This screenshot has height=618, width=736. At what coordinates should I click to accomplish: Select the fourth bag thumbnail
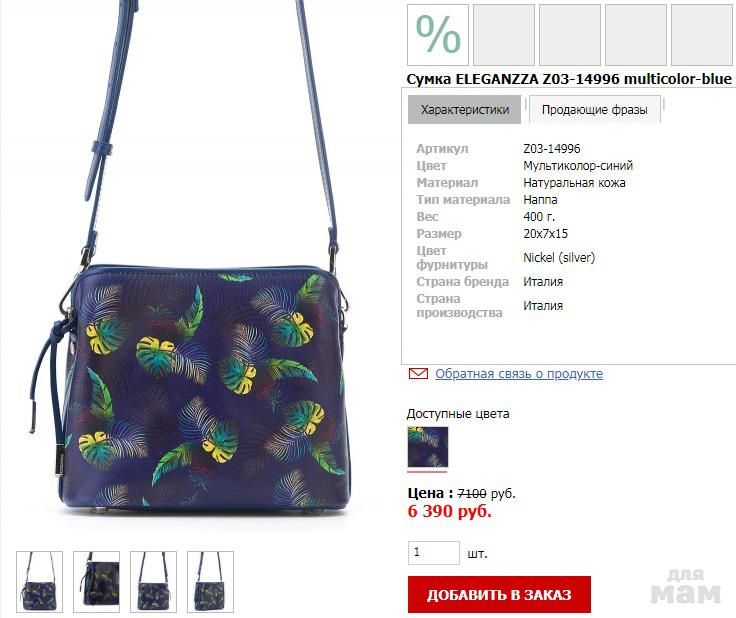(210, 582)
